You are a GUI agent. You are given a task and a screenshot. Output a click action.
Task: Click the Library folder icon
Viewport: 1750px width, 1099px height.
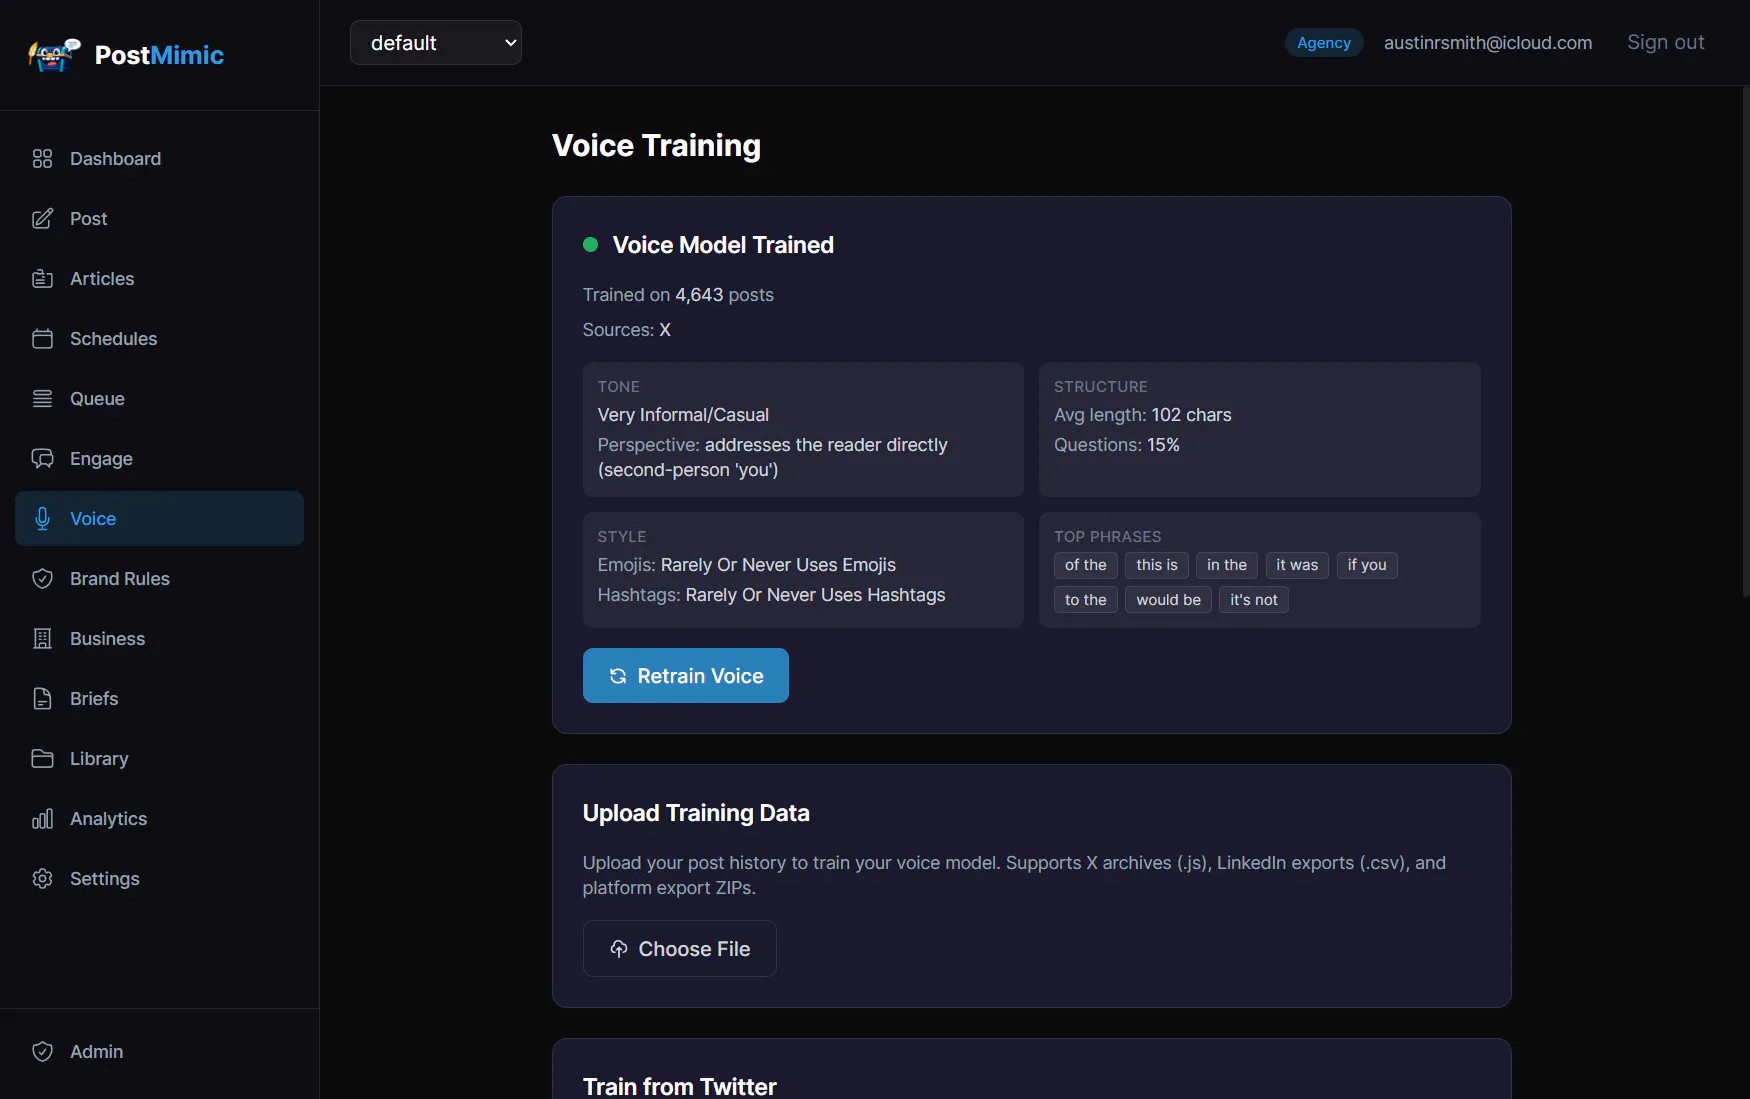coord(42,759)
